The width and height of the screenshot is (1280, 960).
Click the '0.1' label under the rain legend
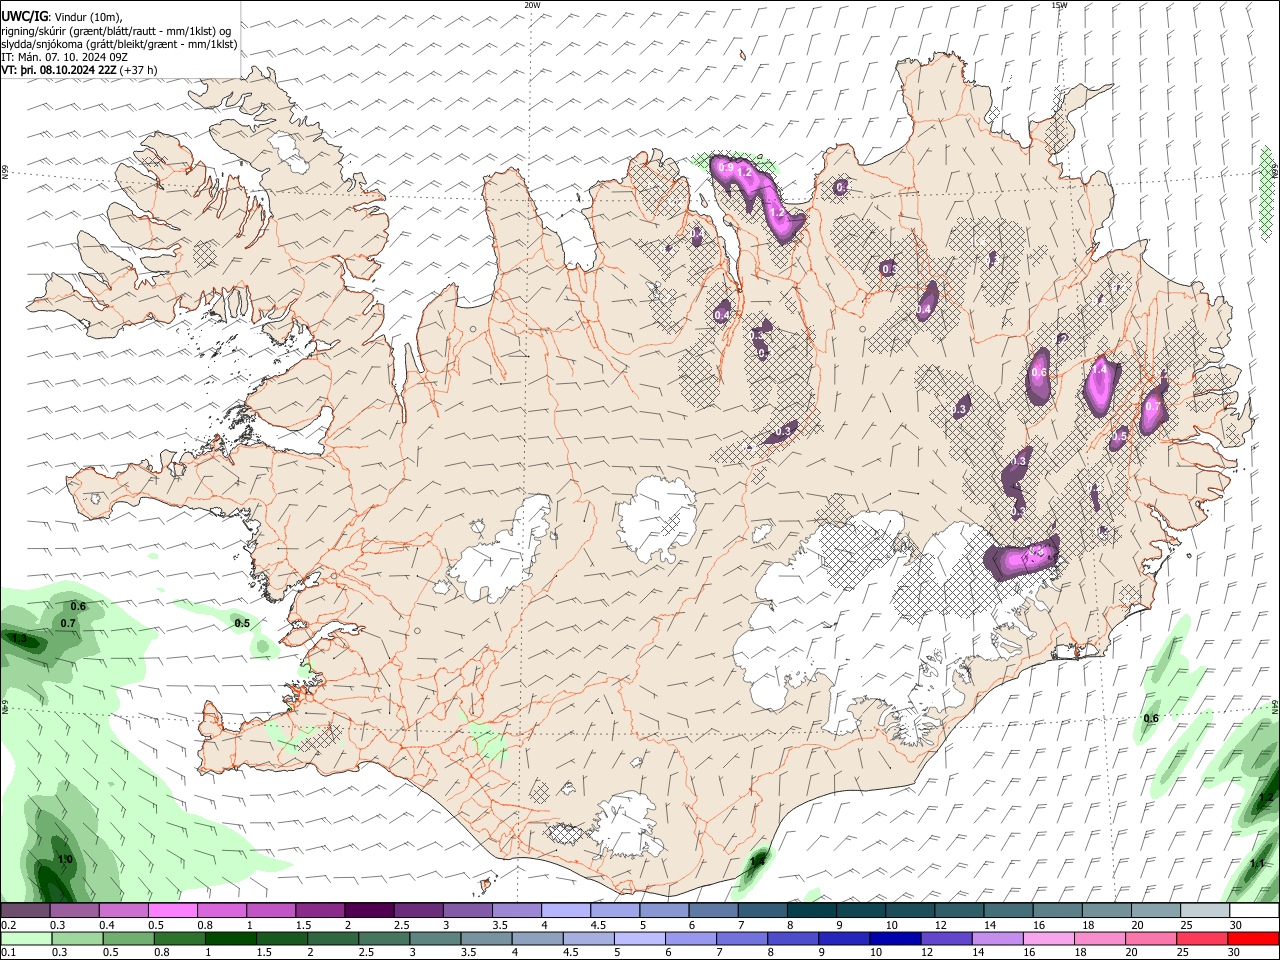click(x=8, y=952)
